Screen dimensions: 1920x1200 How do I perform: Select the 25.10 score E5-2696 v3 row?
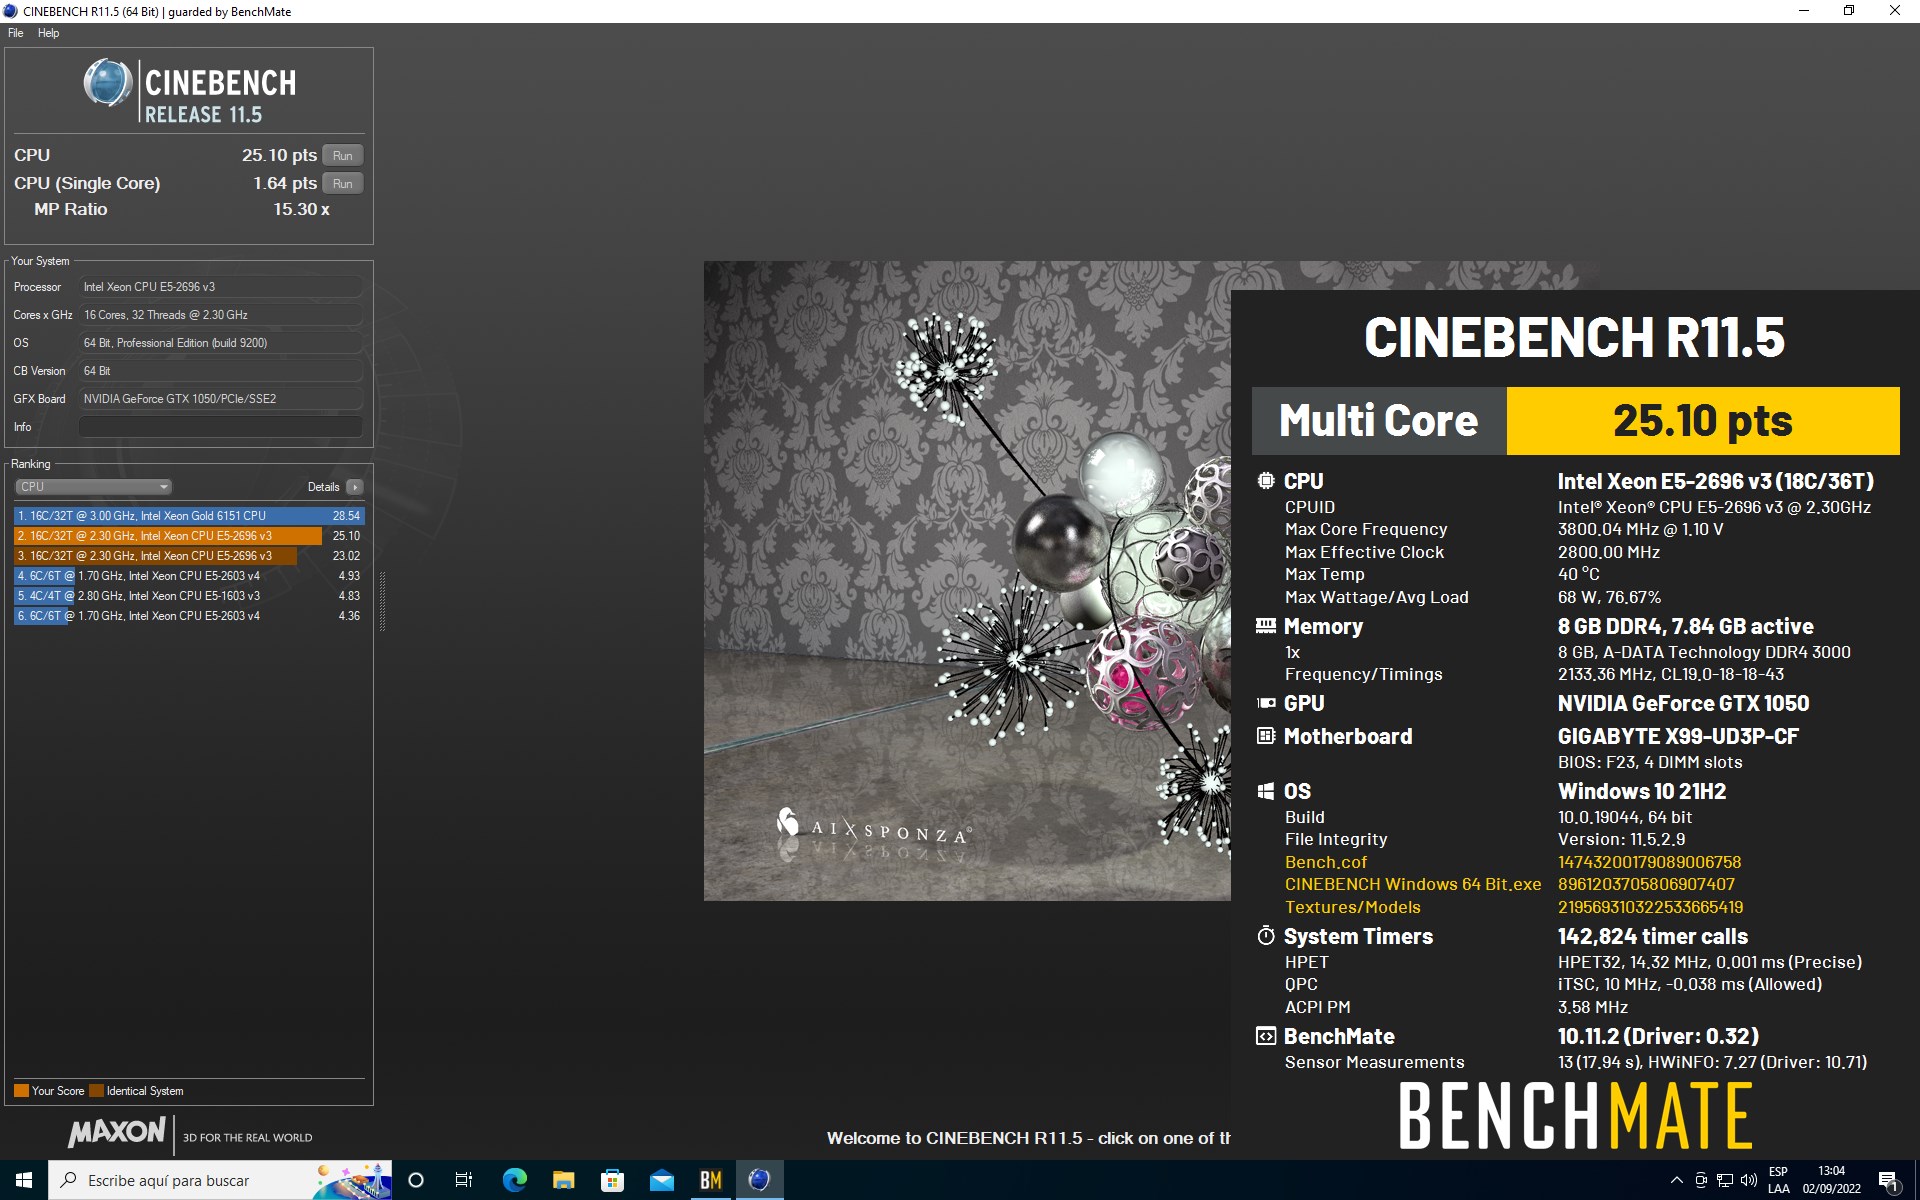pyautogui.click(x=189, y=536)
